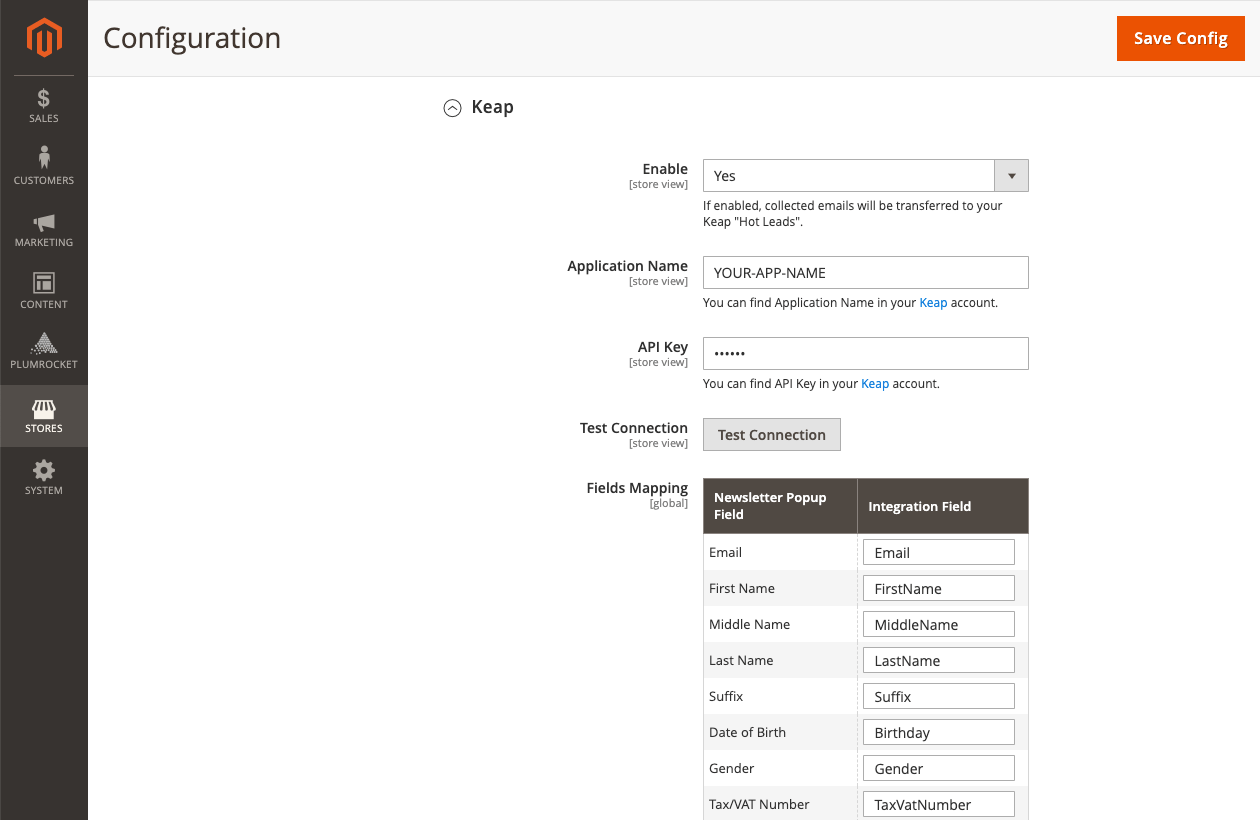Open the System settings icon
This screenshot has height=820, width=1260.
pos(43,475)
